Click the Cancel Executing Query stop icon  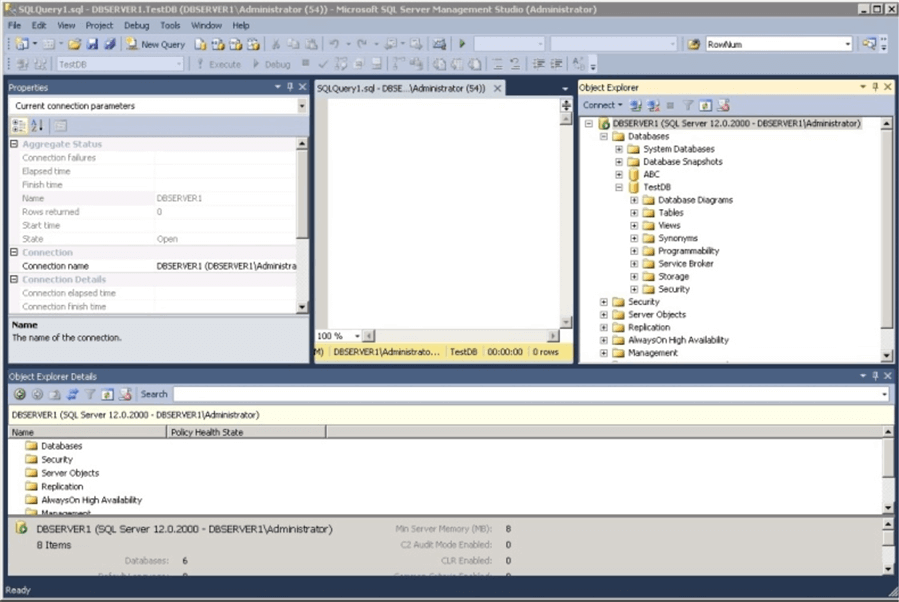point(306,64)
